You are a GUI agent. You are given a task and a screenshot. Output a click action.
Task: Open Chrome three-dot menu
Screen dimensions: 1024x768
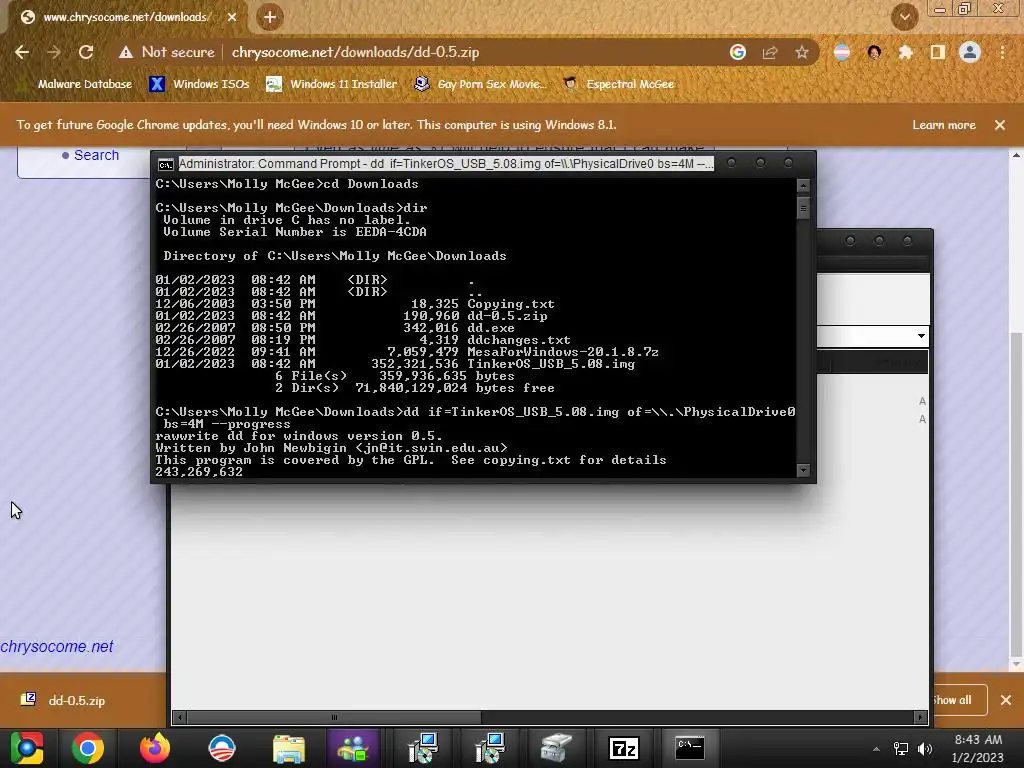(1002, 52)
